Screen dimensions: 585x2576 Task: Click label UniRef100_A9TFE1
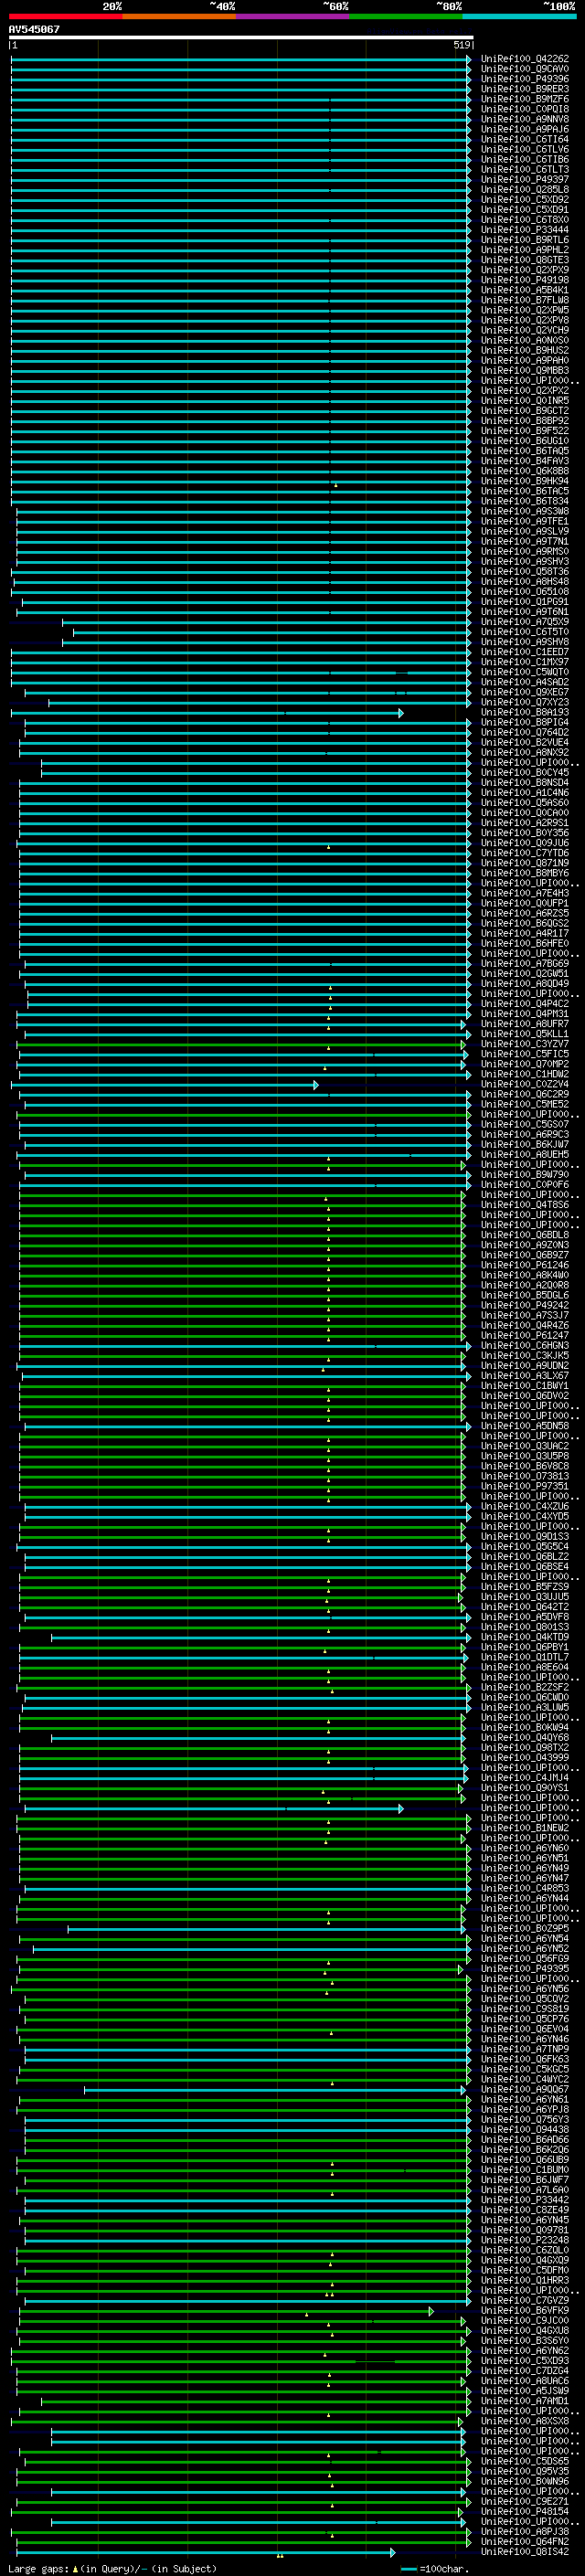525,522
